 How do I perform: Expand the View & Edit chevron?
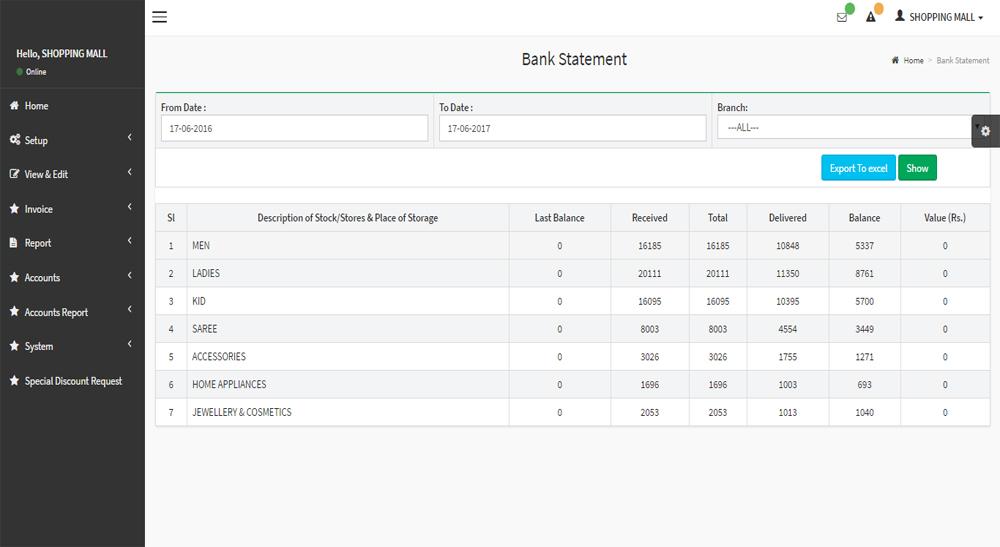click(x=129, y=172)
